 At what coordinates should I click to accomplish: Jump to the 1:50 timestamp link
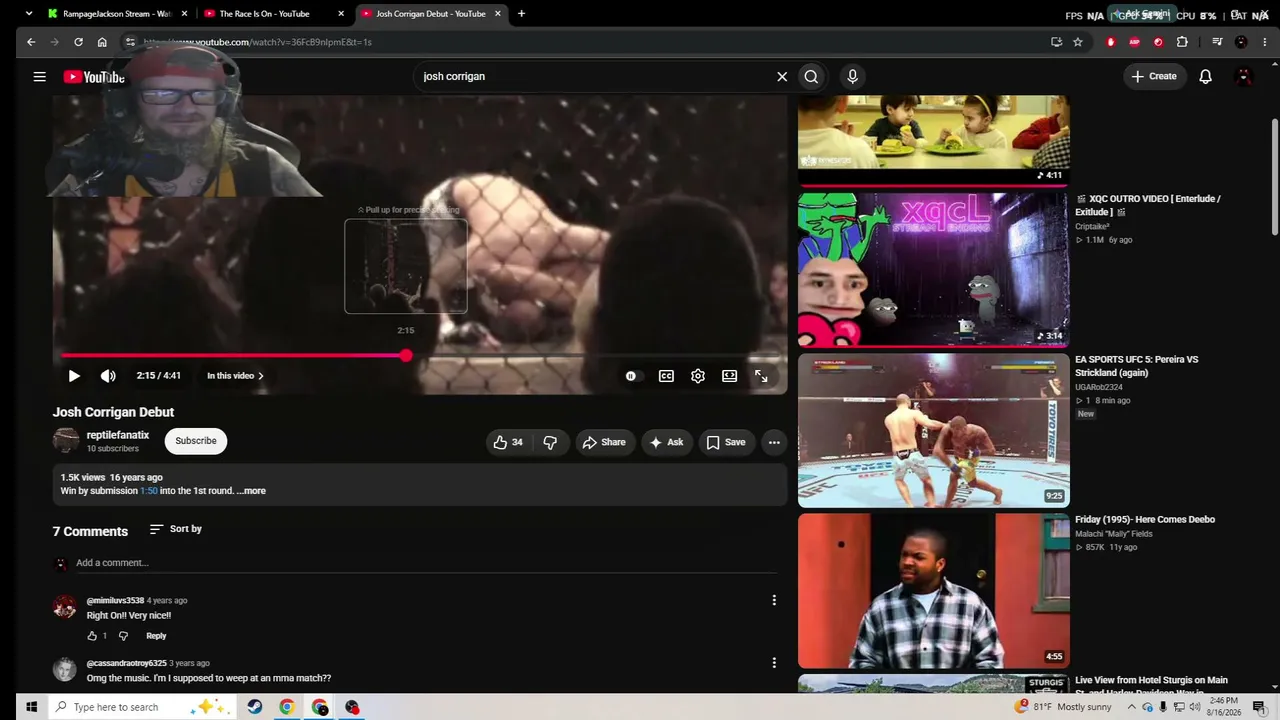click(x=149, y=491)
